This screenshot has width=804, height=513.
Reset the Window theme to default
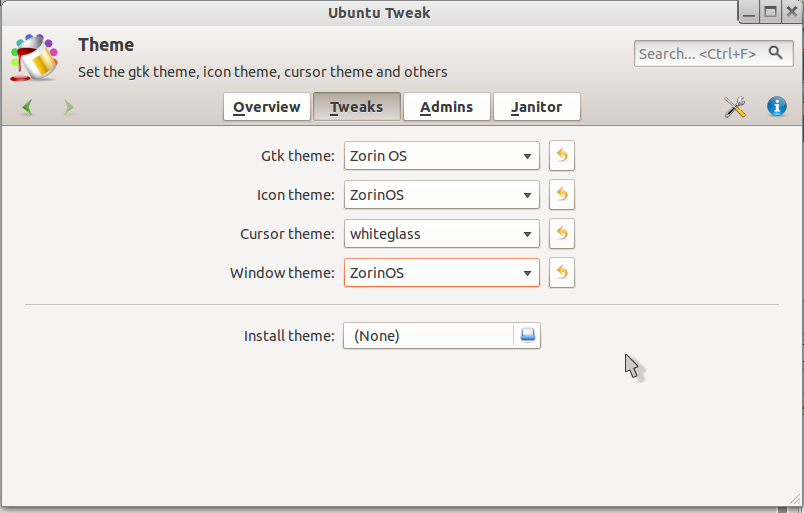point(562,273)
